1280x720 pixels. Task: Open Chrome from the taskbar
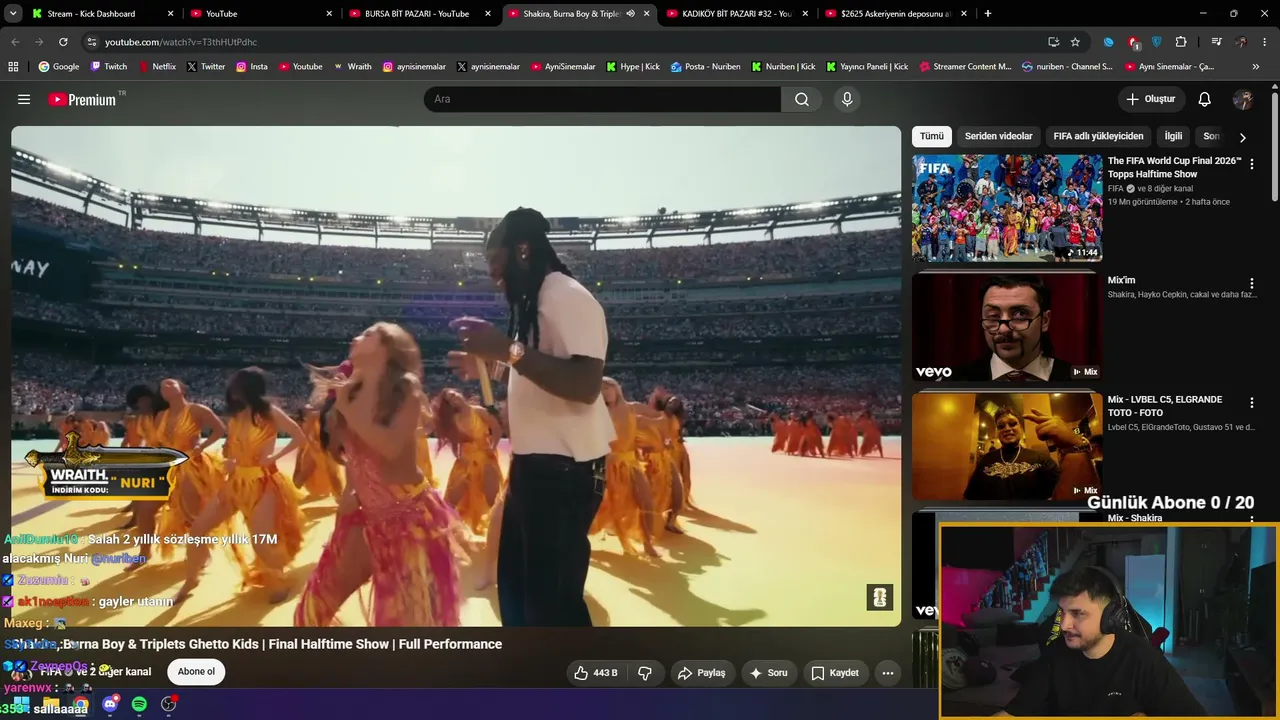click(80, 704)
